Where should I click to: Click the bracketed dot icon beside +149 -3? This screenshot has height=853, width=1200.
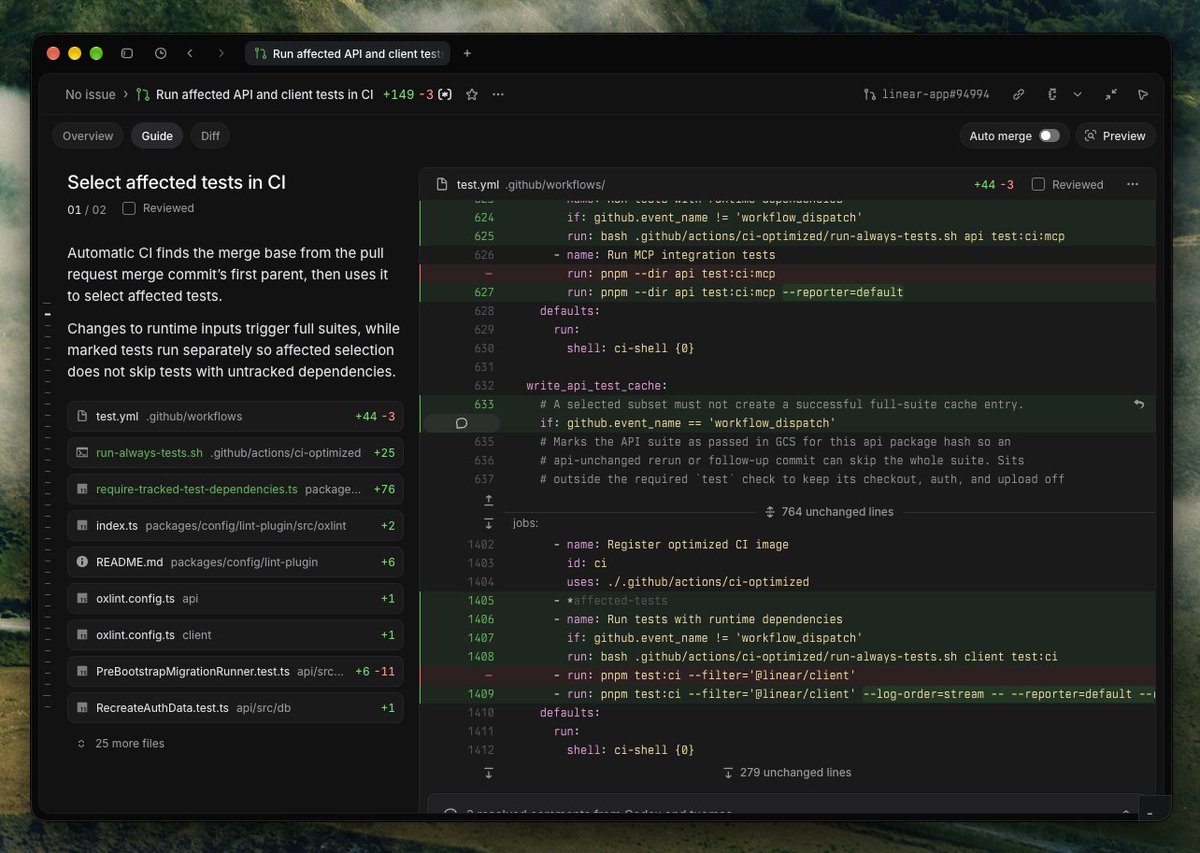[445, 94]
